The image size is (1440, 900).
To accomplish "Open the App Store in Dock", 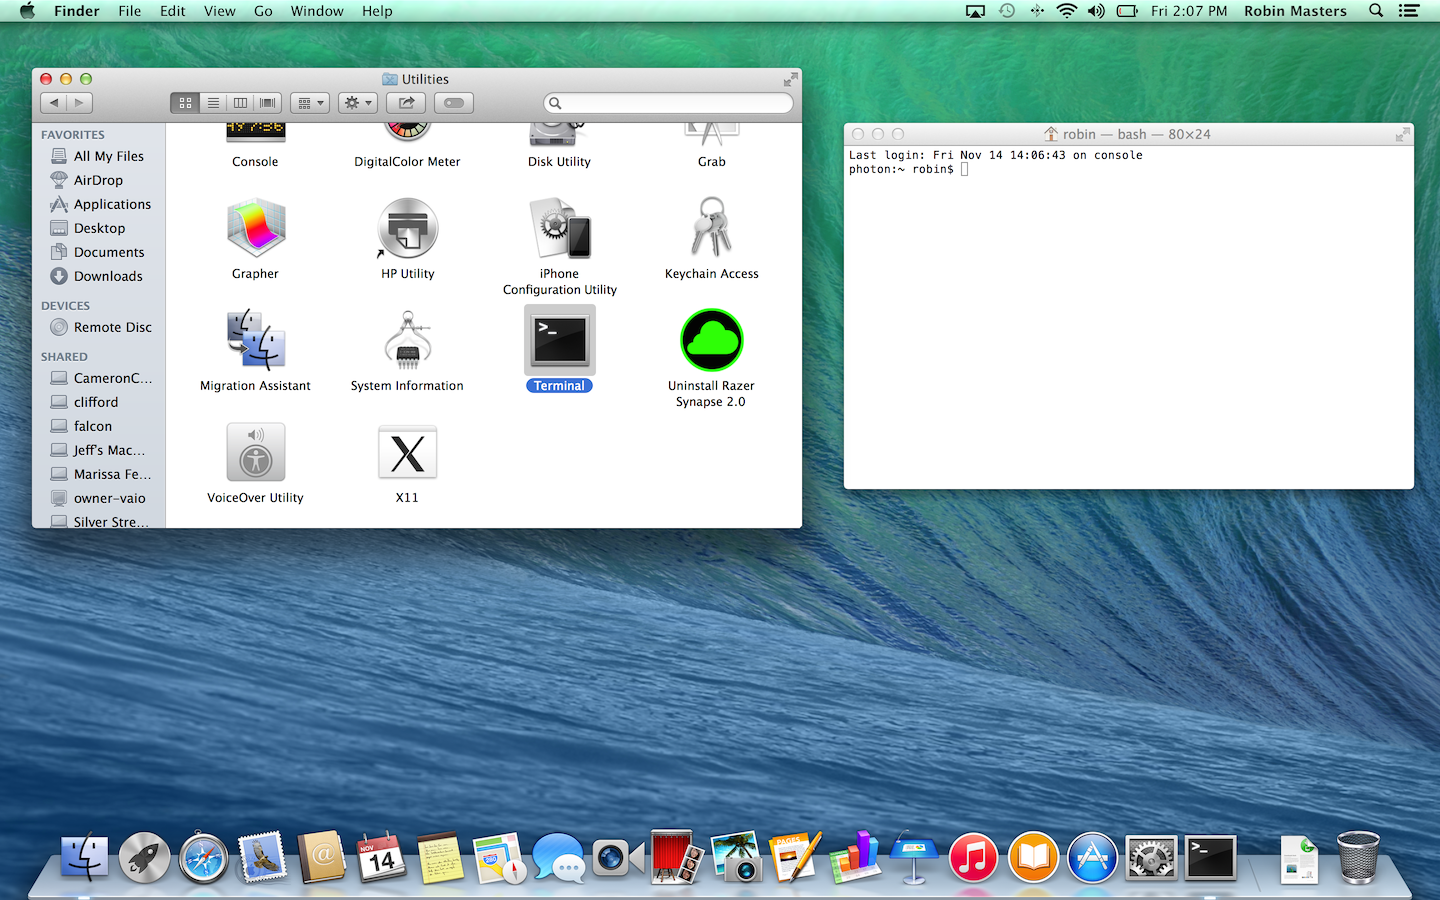I will point(1092,858).
